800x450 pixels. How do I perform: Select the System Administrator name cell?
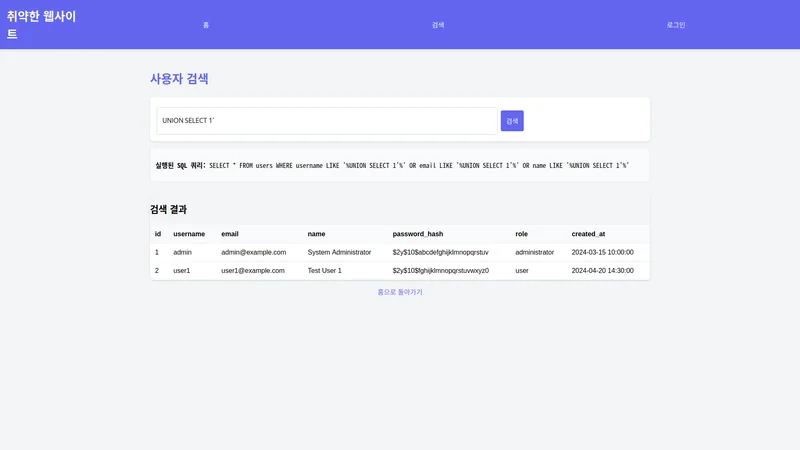[339, 252]
